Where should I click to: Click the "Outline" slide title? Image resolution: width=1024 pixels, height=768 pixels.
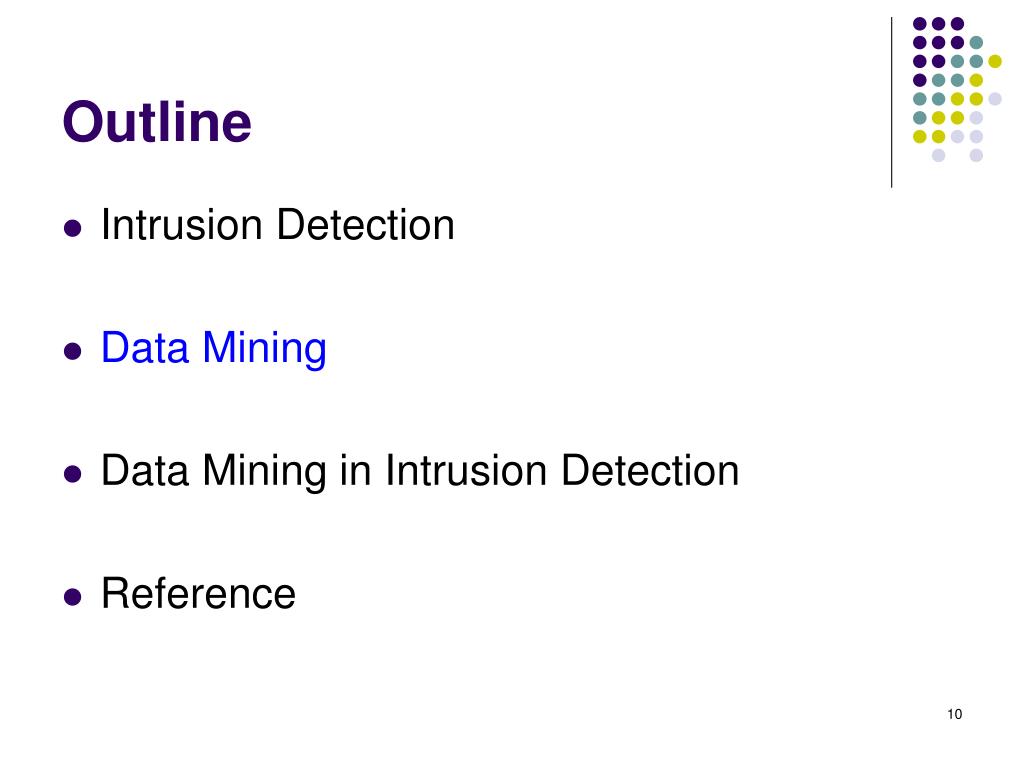tap(157, 121)
